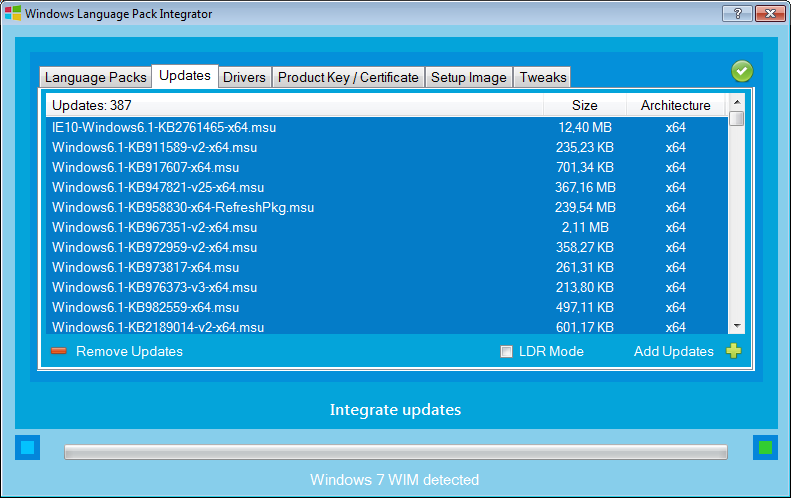Click the 239,54 MB size cell
The image size is (791, 498).
pyautogui.click(x=585, y=207)
